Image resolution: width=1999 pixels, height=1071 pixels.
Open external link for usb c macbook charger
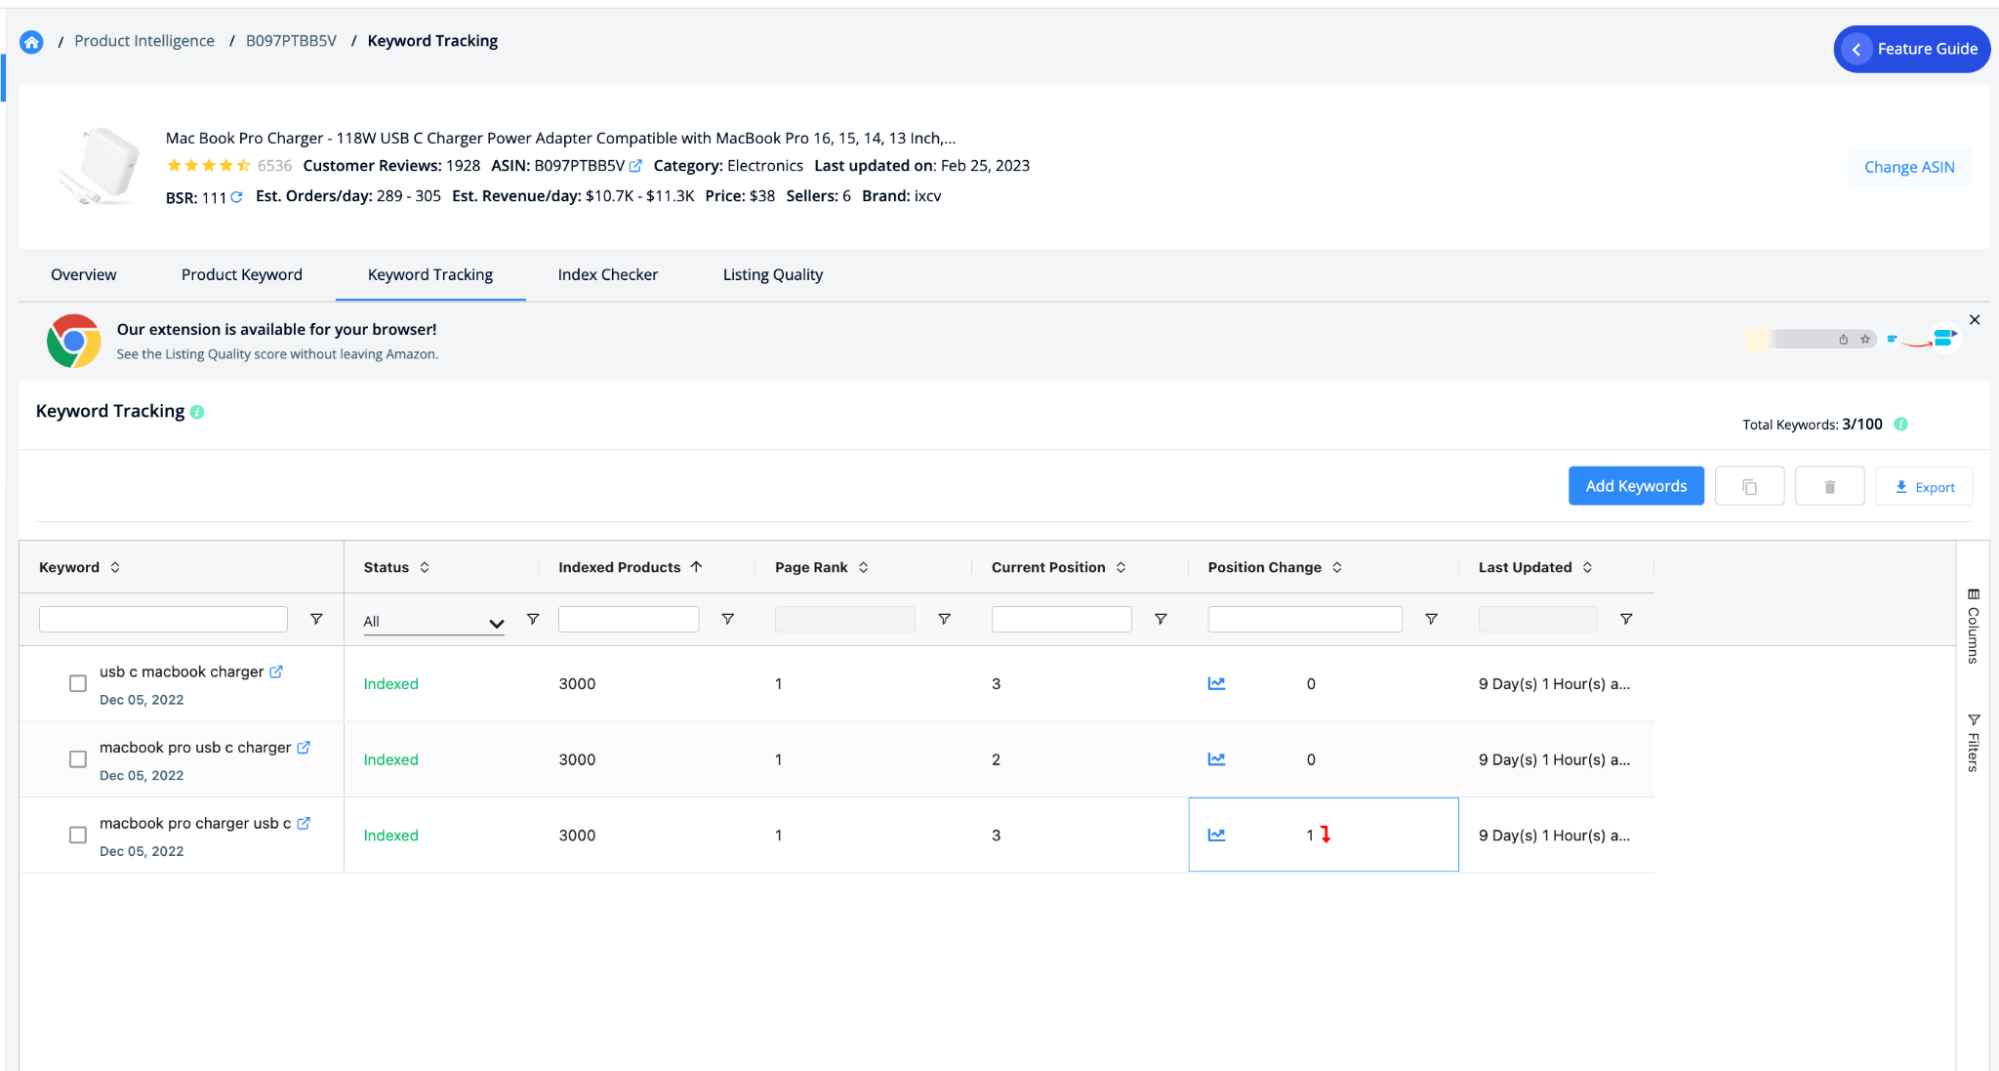coord(276,672)
